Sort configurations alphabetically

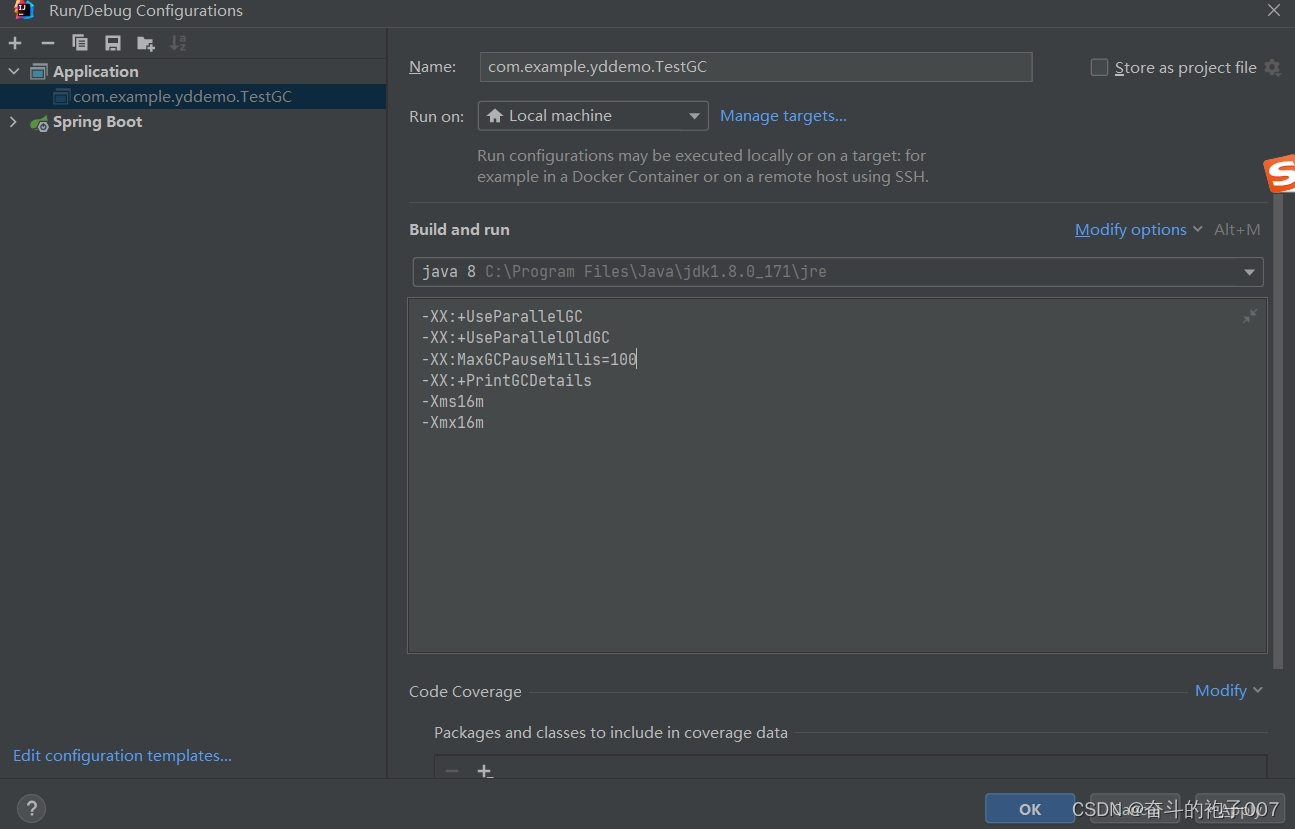point(178,43)
